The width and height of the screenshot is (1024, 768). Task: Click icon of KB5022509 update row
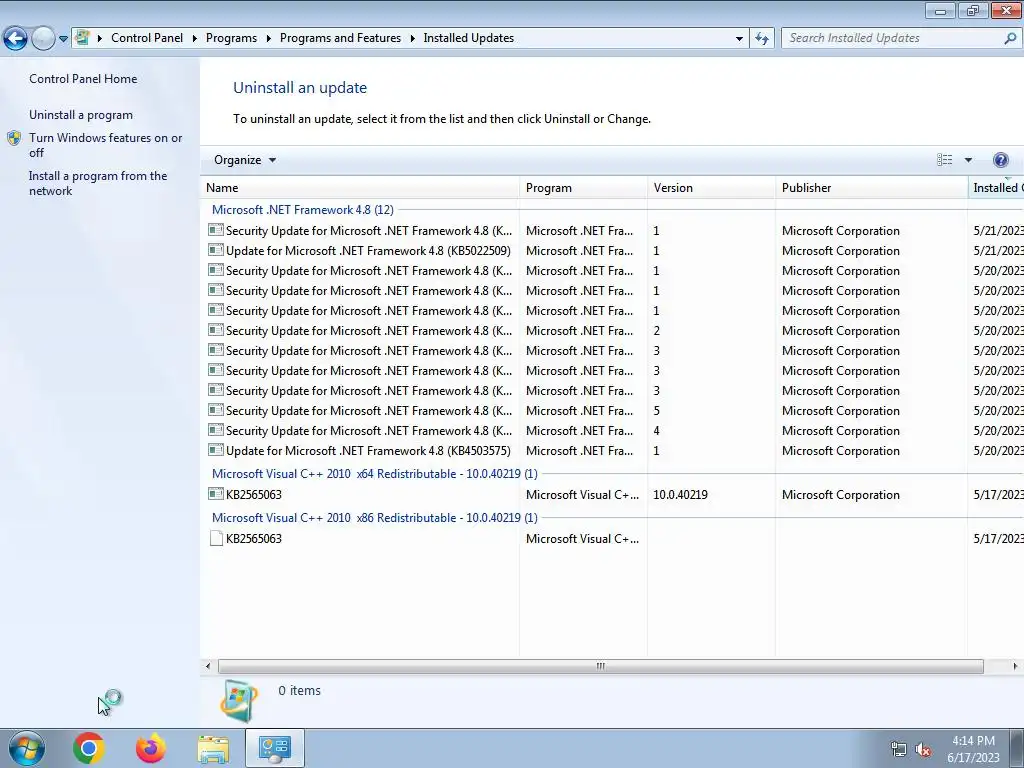pos(216,250)
